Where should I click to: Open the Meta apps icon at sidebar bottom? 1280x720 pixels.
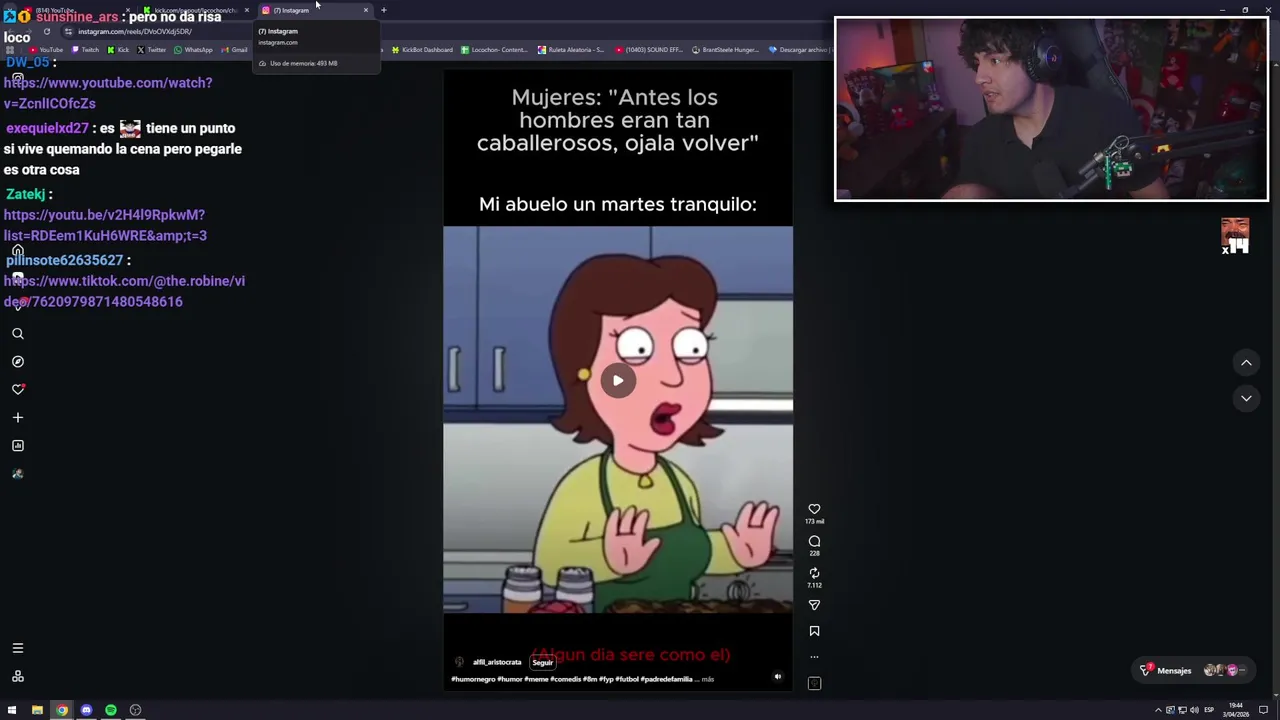(18, 676)
